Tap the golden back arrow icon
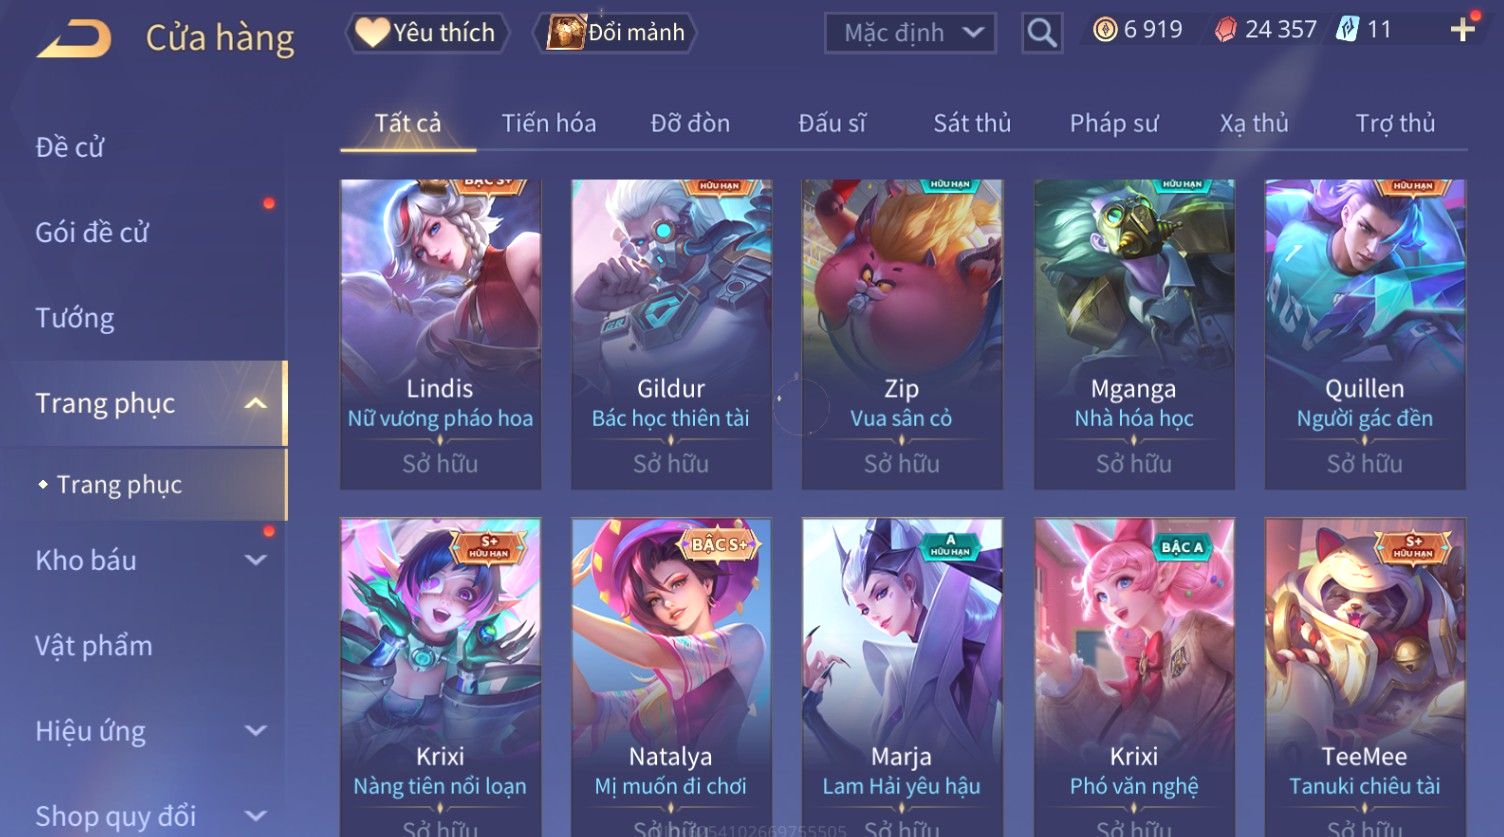This screenshot has height=837, width=1504. pyautogui.click(x=74, y=39)
